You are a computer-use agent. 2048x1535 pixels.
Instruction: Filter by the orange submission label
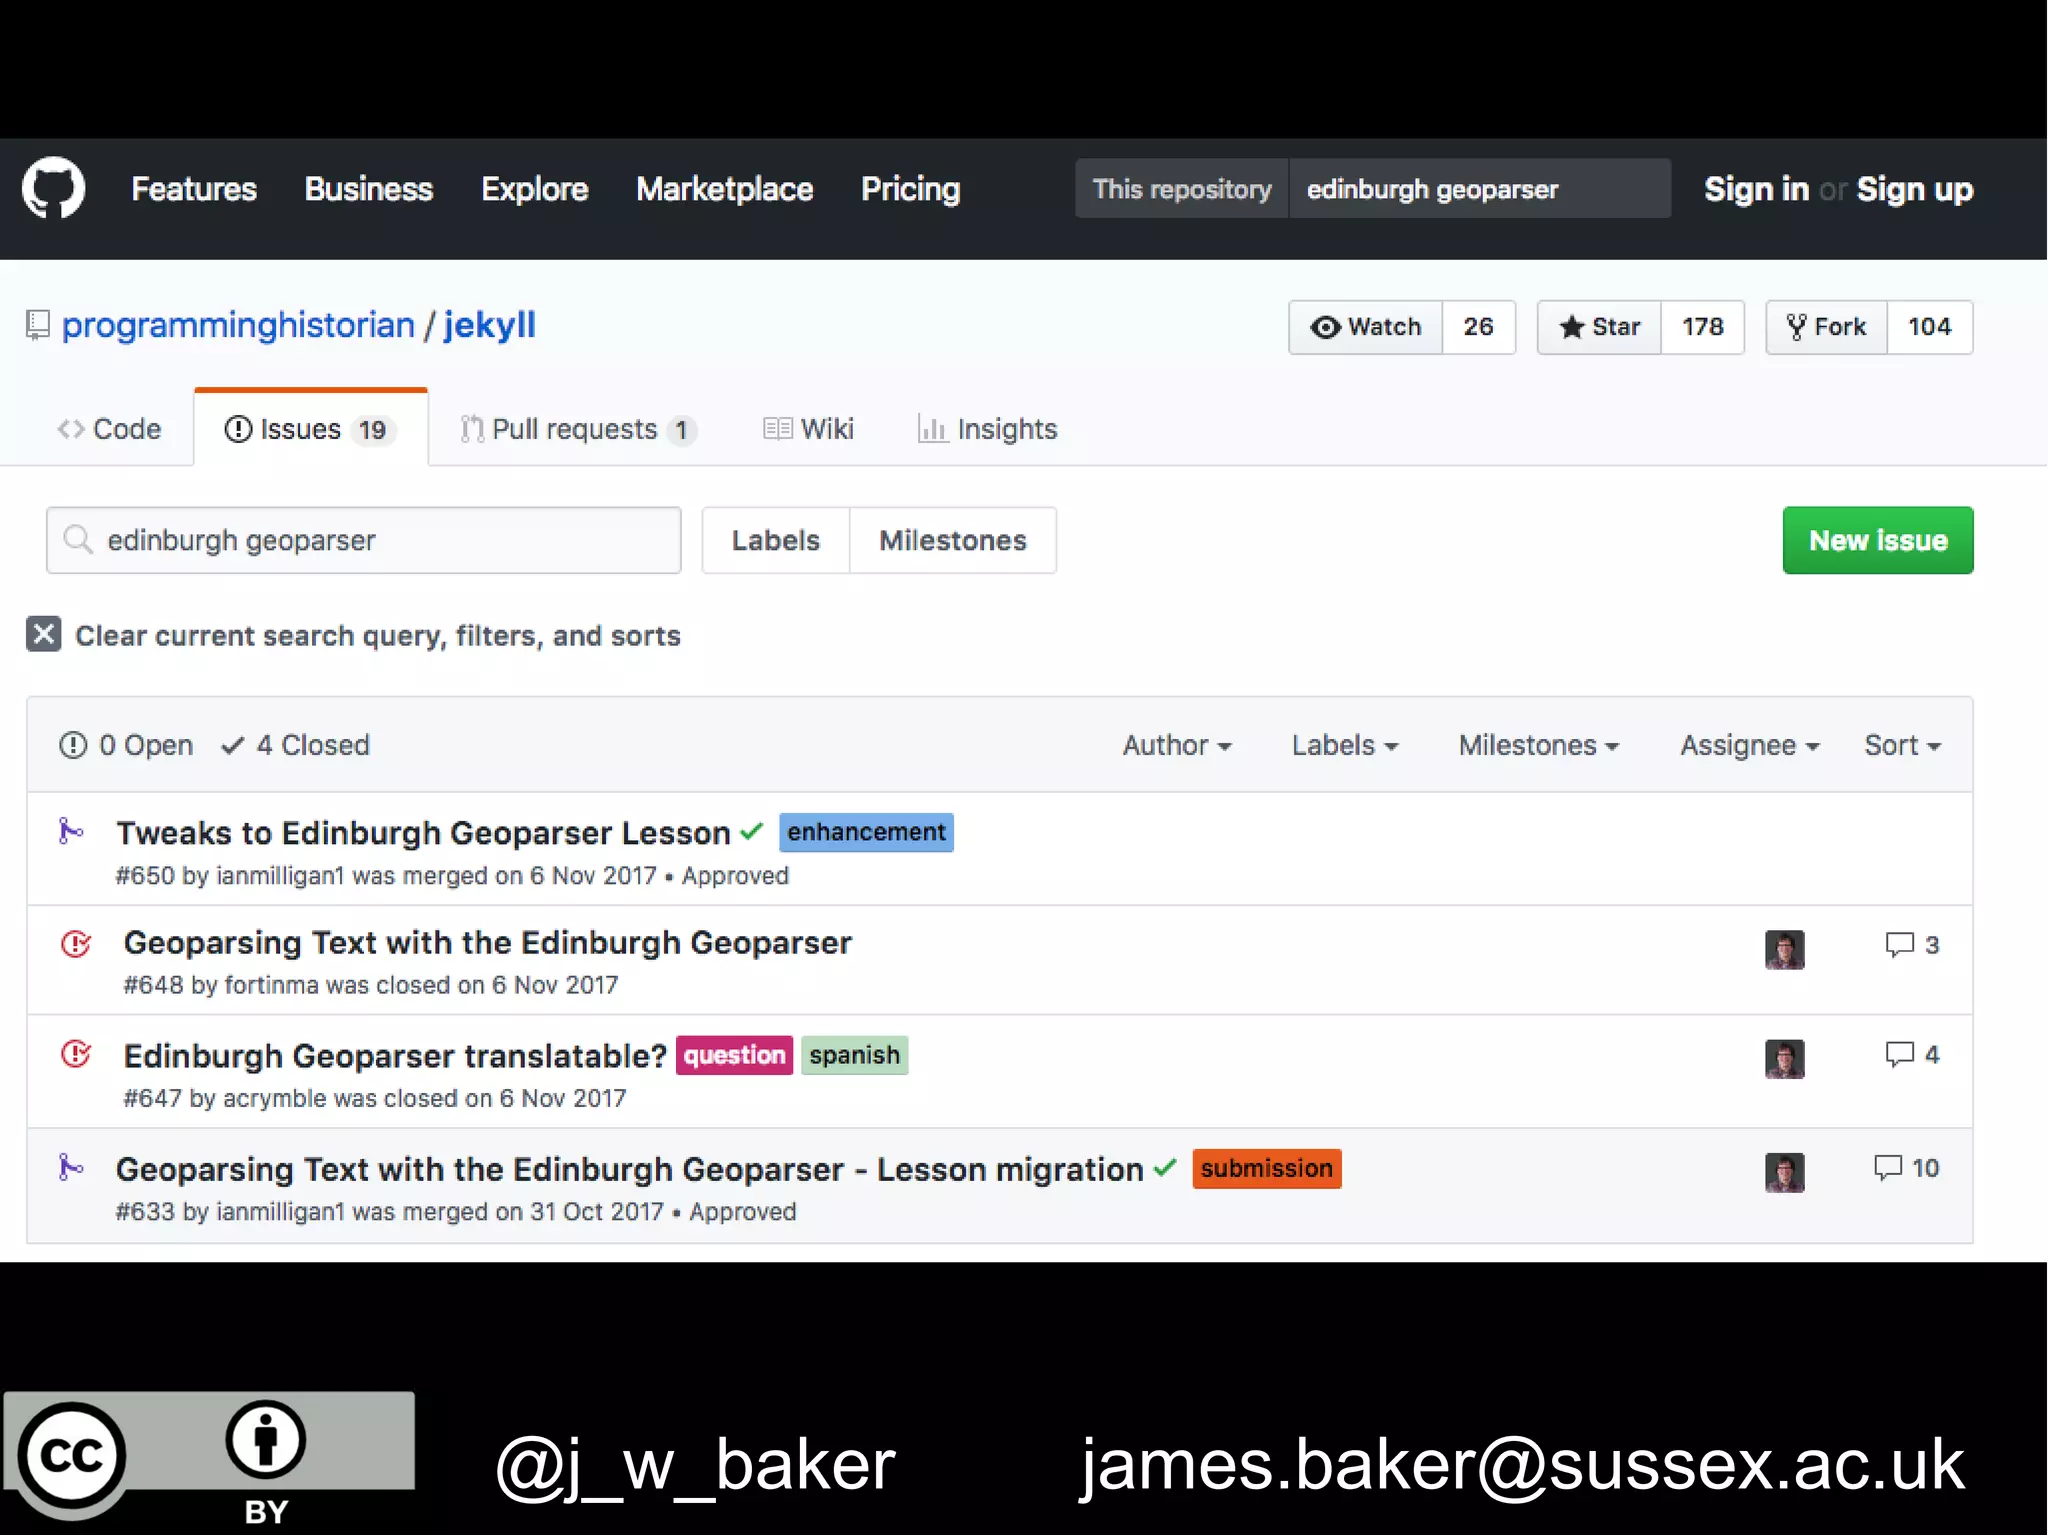click(1266, 1168)
